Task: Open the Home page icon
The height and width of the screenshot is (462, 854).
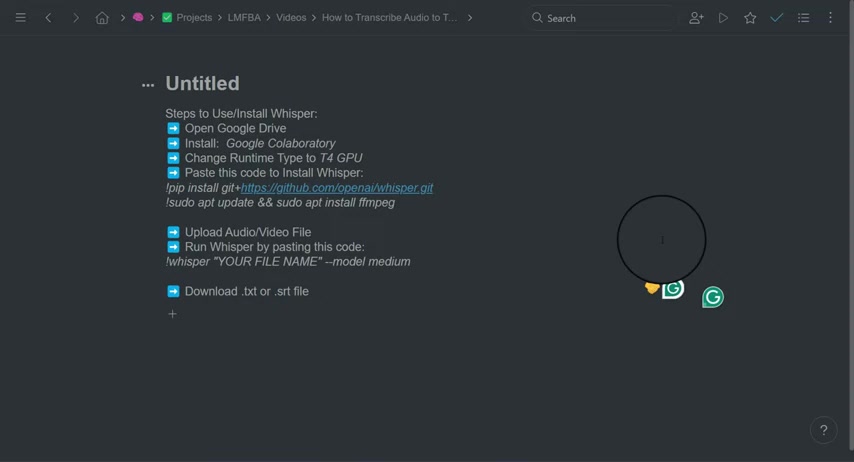Action: (x=102, y=18)
